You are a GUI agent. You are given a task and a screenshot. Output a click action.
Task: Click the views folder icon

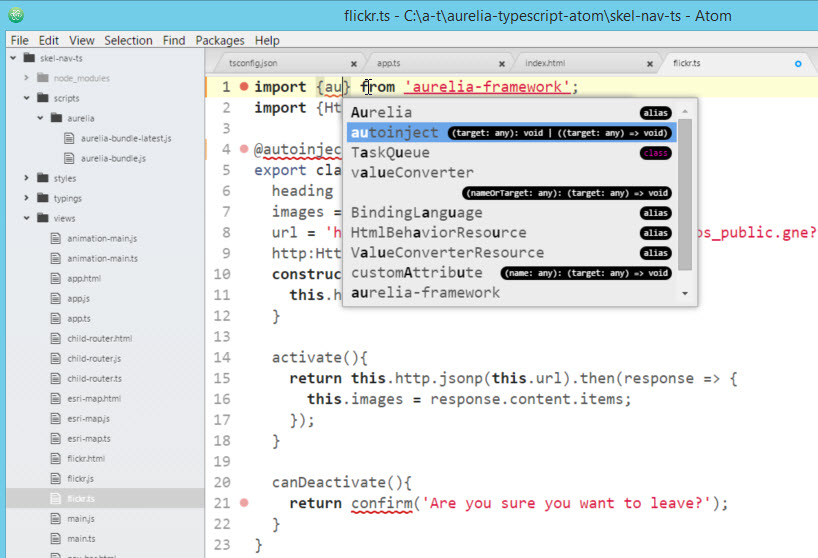coord(43,217)
